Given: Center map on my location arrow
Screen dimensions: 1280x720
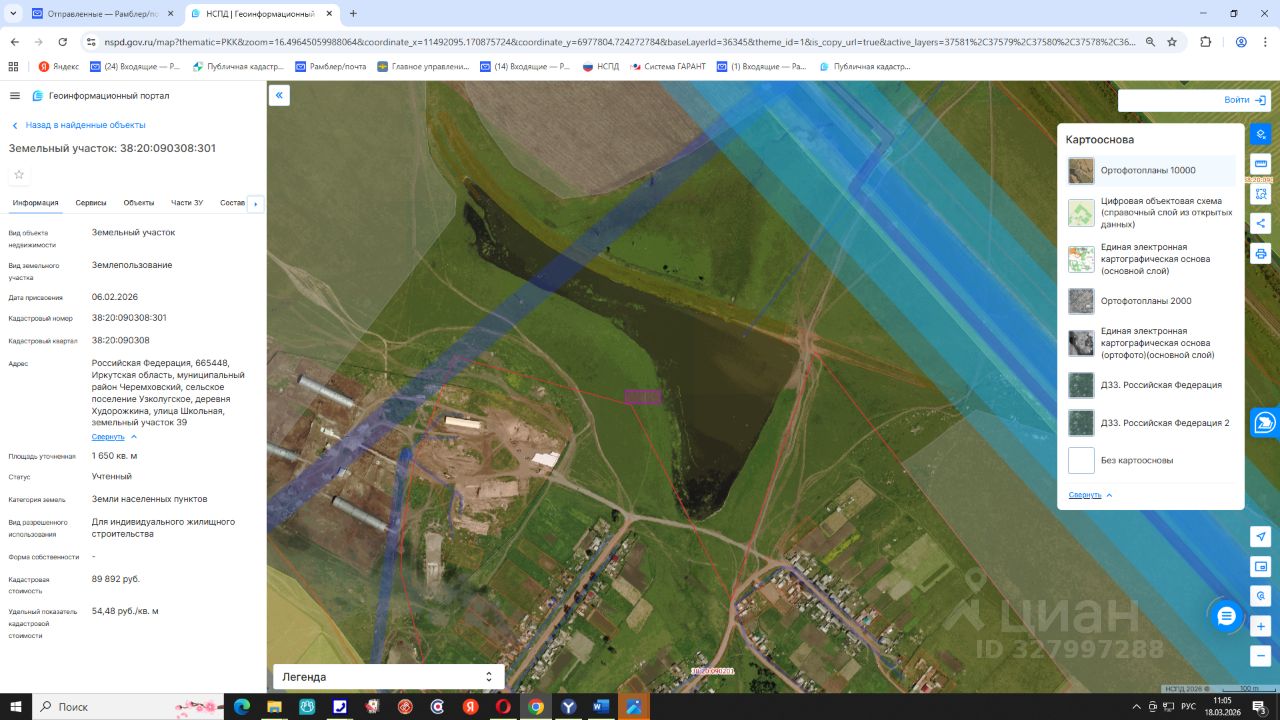Looking at the screenshot, I should coord(1261,537).
